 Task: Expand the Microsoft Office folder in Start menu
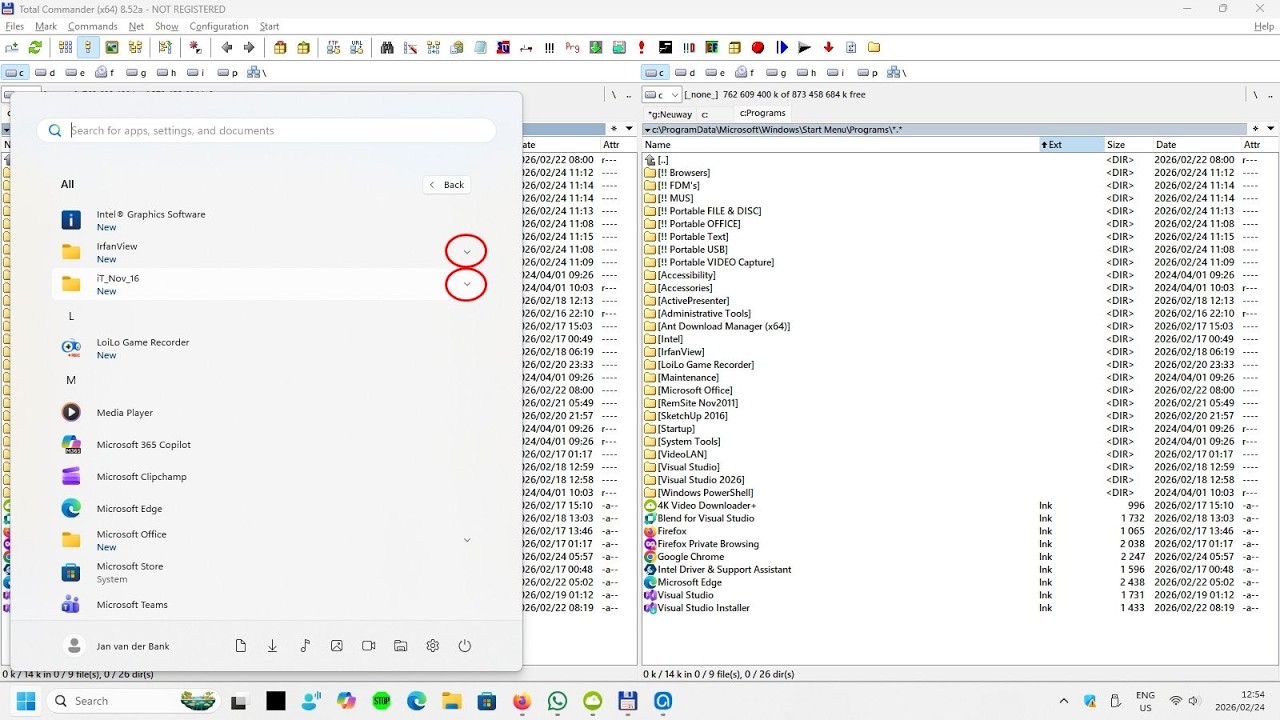tap(466, 540)
